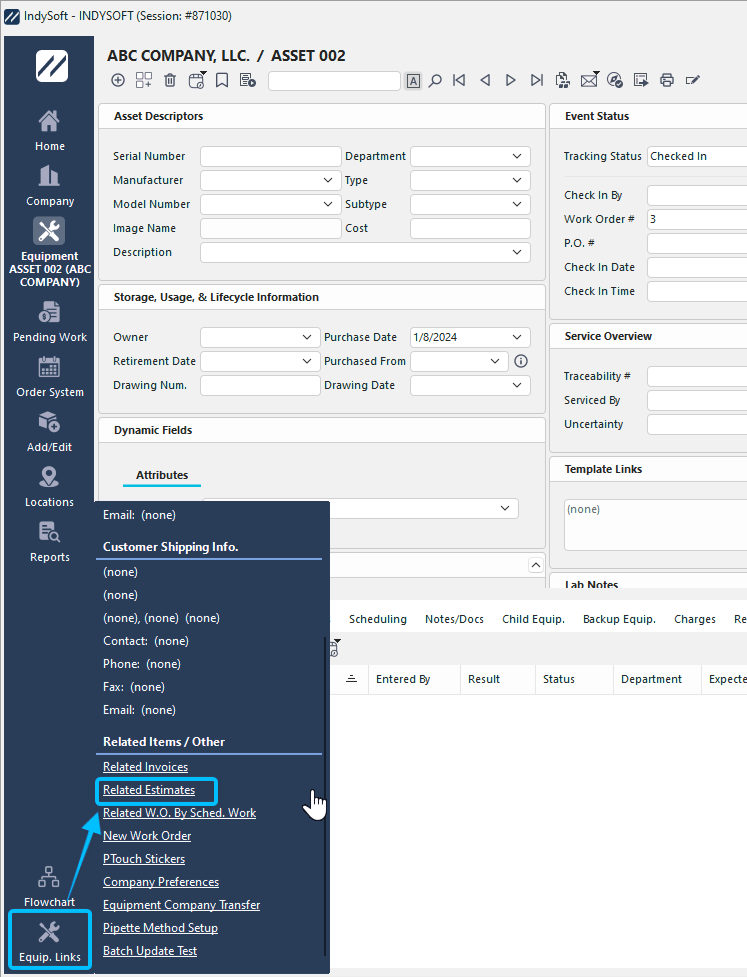Open the Related Invoices link

coord(145,767)
